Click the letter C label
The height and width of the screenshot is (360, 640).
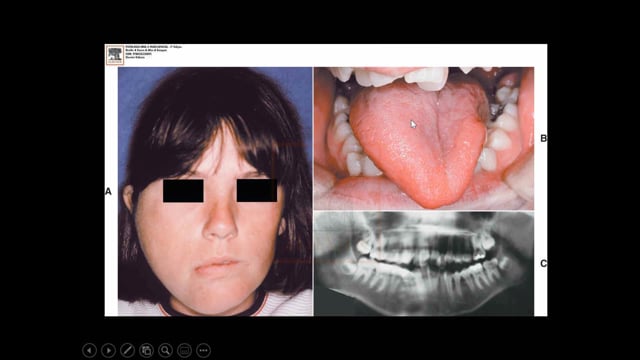point(543,264)
